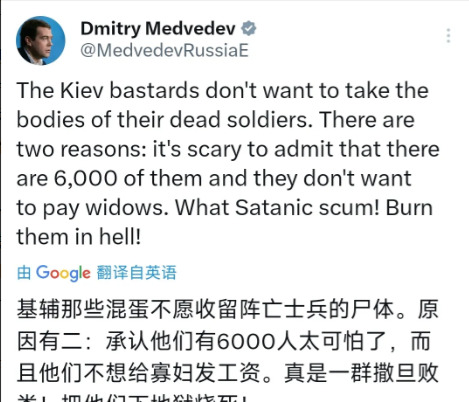Viewport: 469px width, 402px height.
Task: Click the 翻译自英语 translation link
Action: tap(136, 273)
